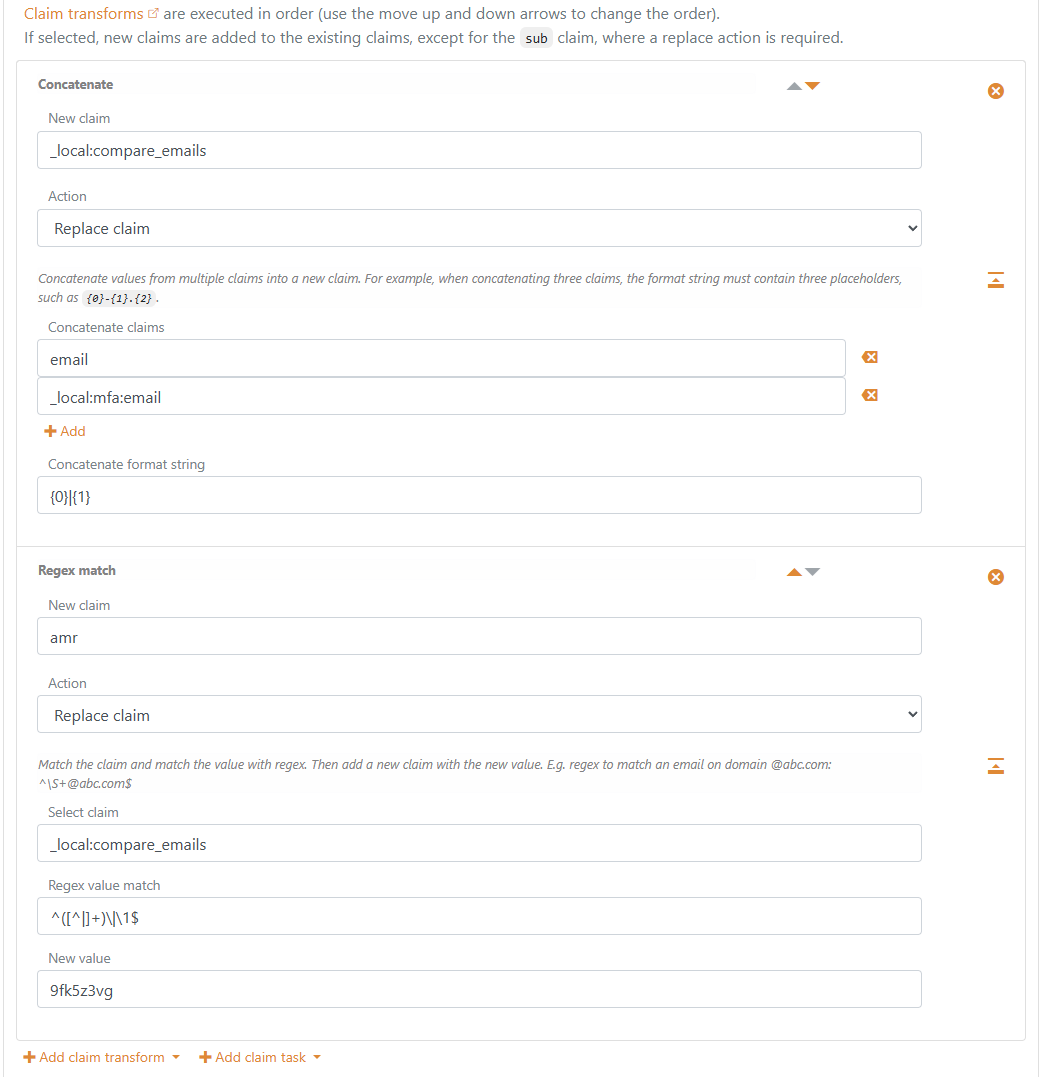Open documentation via the external link icon

point(153,12)
